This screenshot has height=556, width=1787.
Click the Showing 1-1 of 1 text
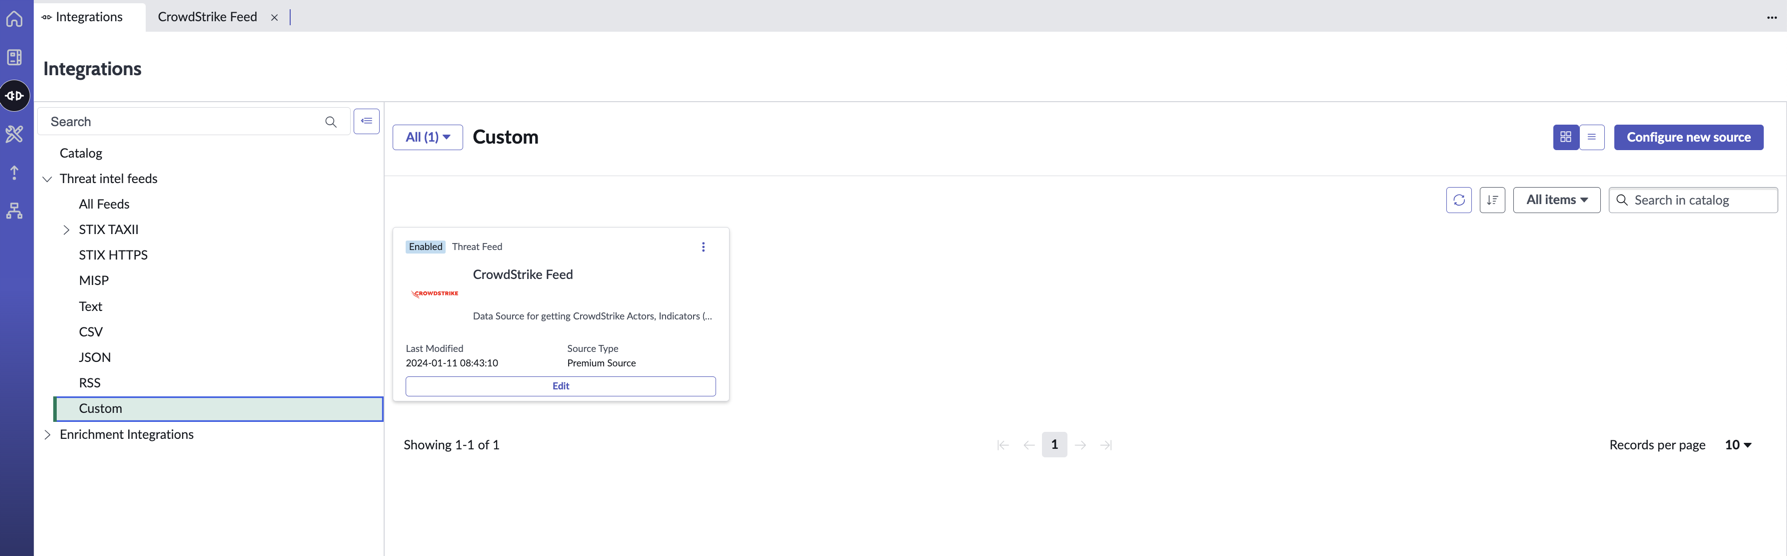click(452, 445)
